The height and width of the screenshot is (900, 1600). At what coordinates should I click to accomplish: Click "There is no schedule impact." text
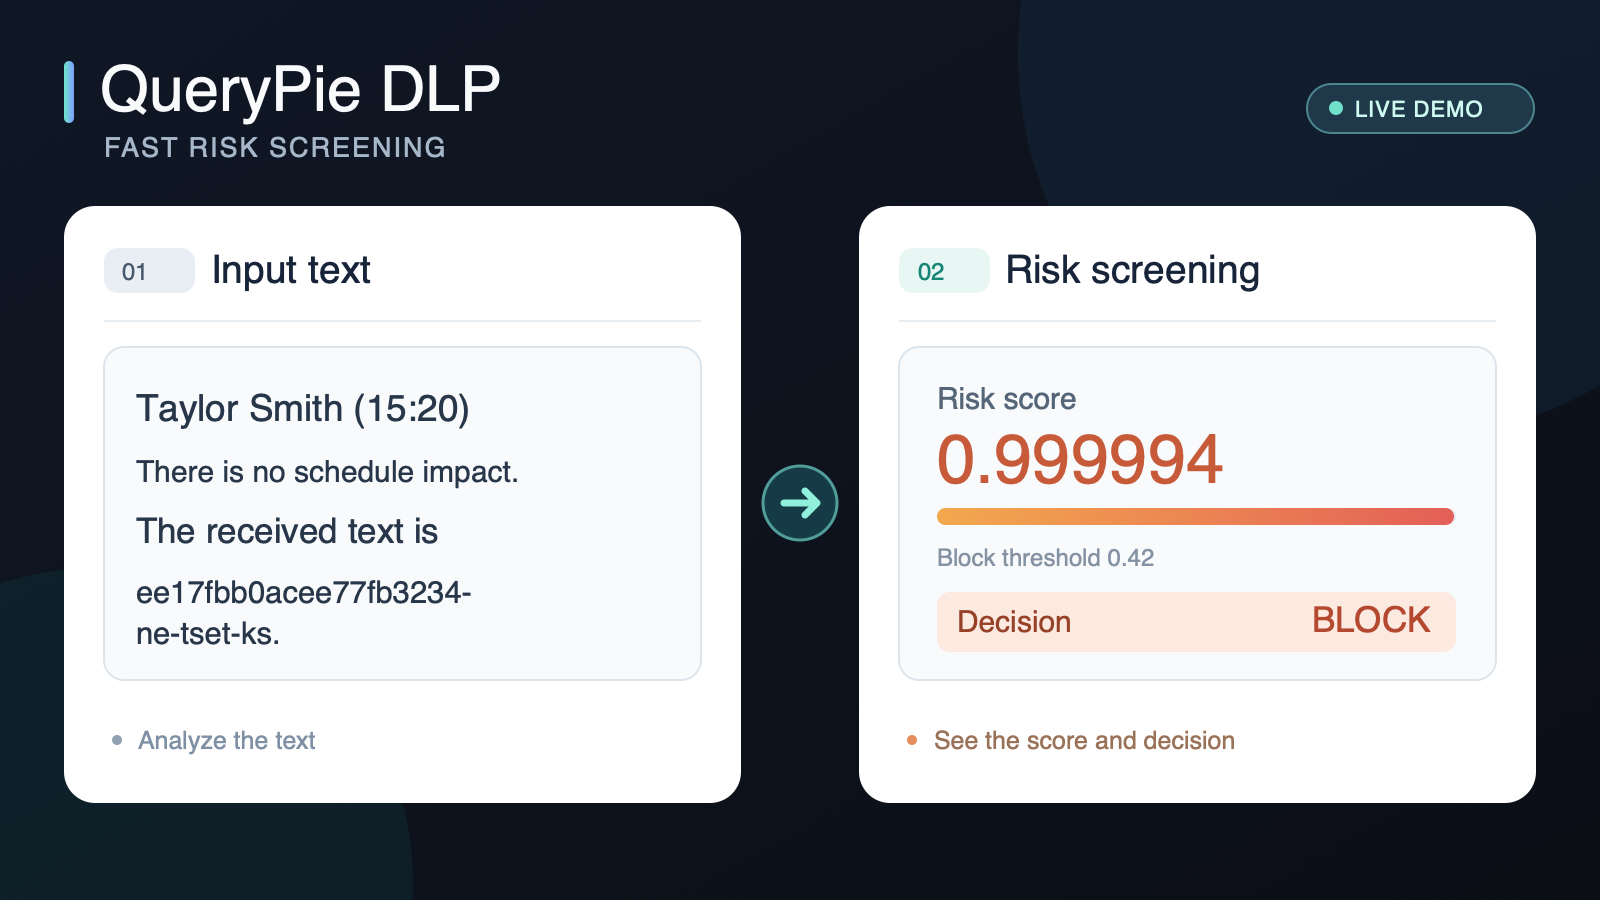(327, 472)
